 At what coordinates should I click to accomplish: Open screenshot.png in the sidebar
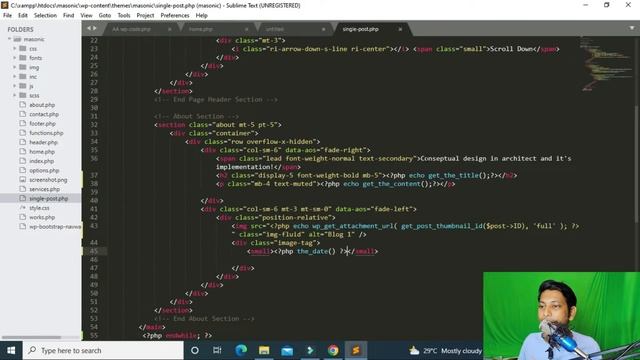point(48,180)
